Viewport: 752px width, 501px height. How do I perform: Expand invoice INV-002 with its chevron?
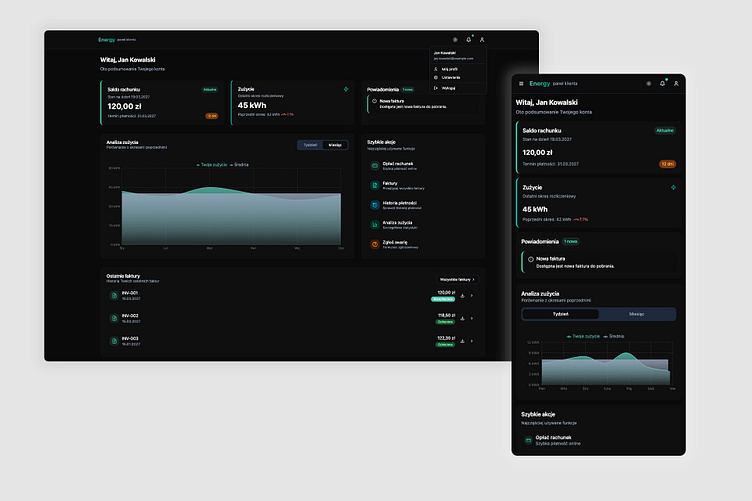[472, 318]
